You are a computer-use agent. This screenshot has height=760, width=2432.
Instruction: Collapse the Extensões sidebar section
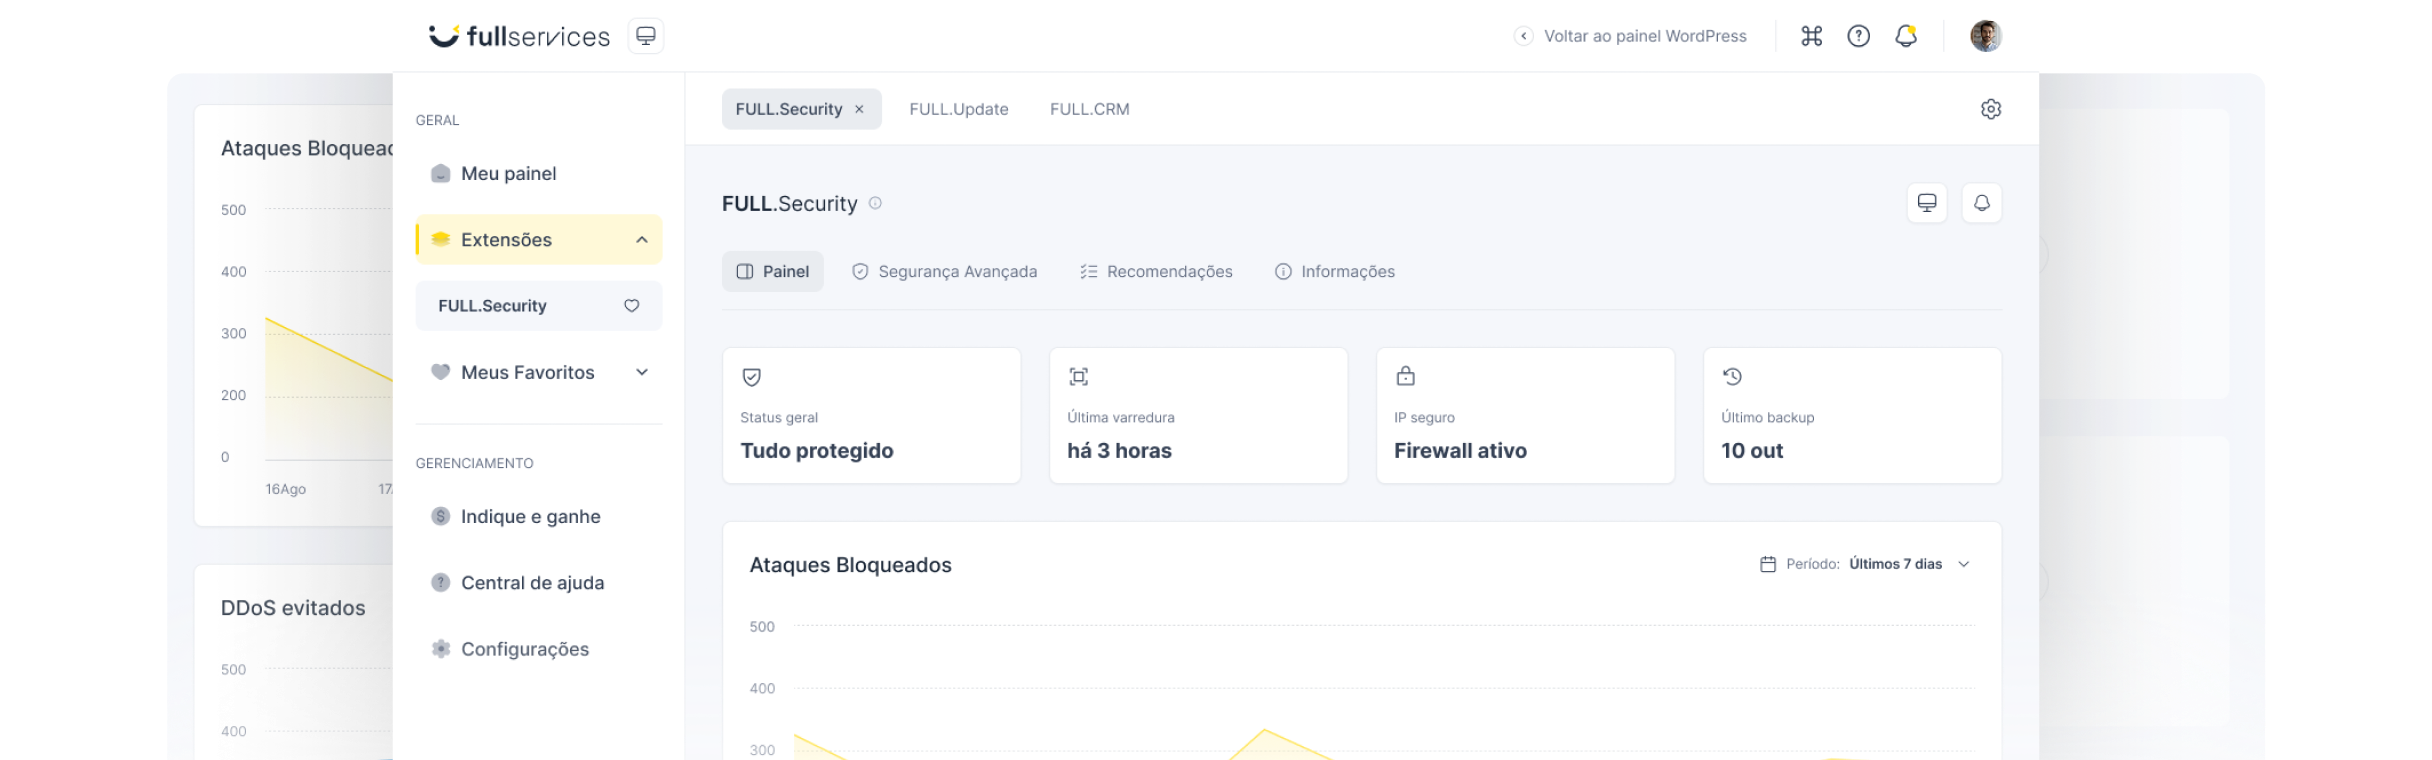tap(641, 240)
